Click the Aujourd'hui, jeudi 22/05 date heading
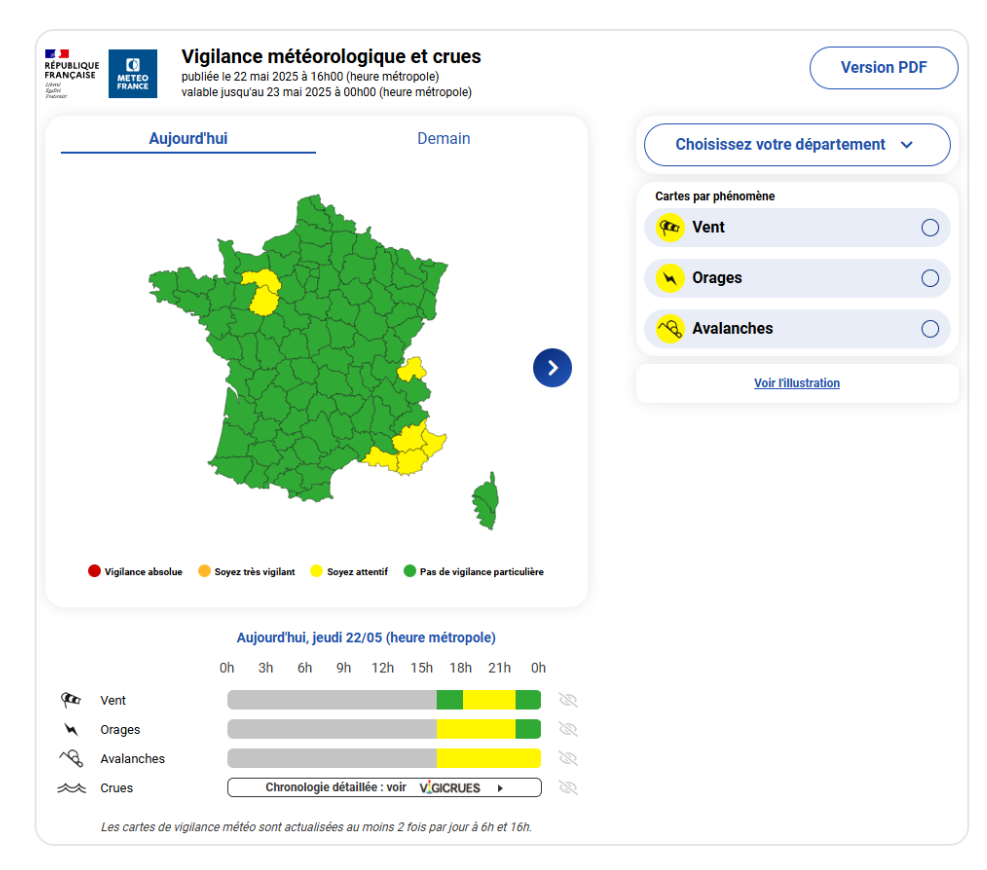Screen dimensions: 987x870 (x=366, y=638)
